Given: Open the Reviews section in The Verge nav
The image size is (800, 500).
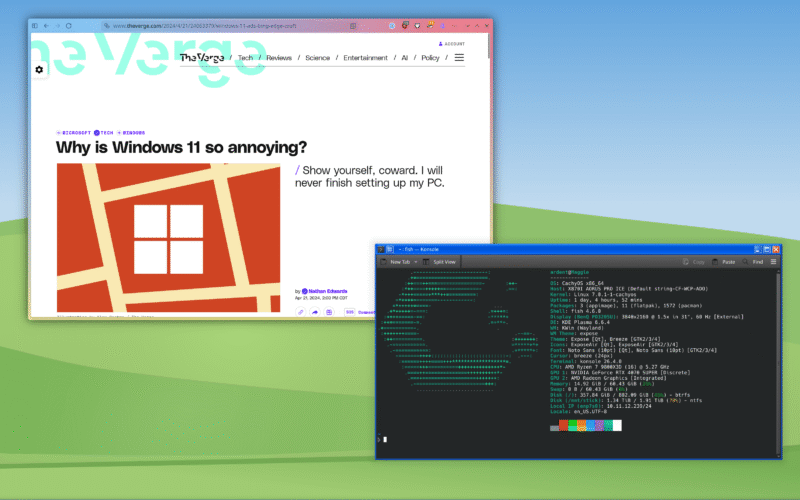Looking at the screenshot, I should point(279,58).
